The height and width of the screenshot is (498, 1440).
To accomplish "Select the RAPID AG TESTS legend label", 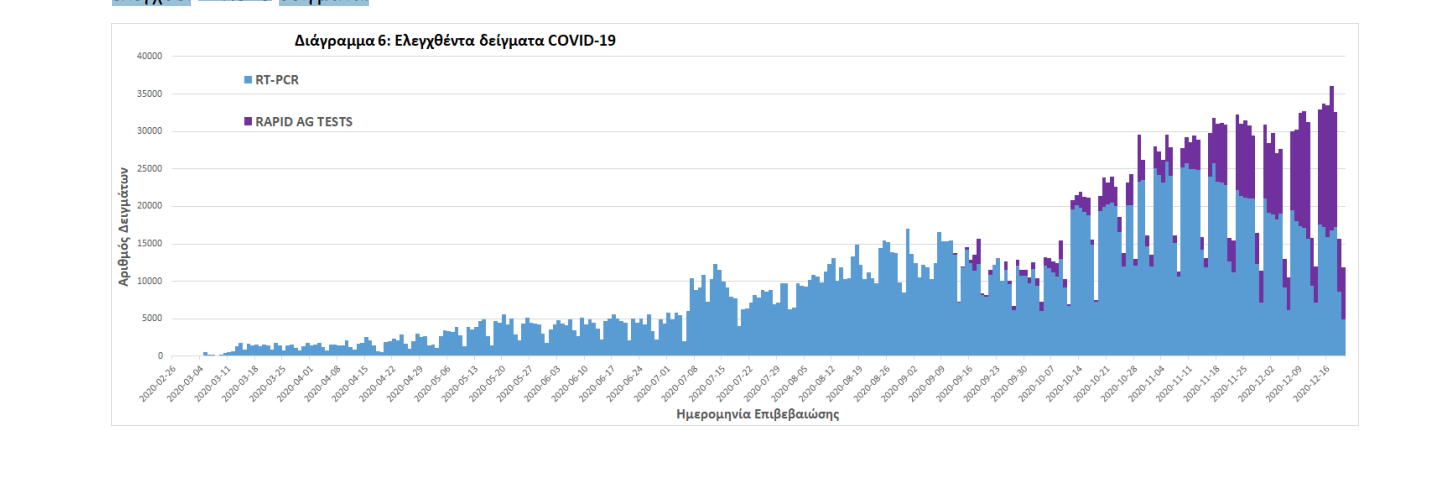I will 304,122.
